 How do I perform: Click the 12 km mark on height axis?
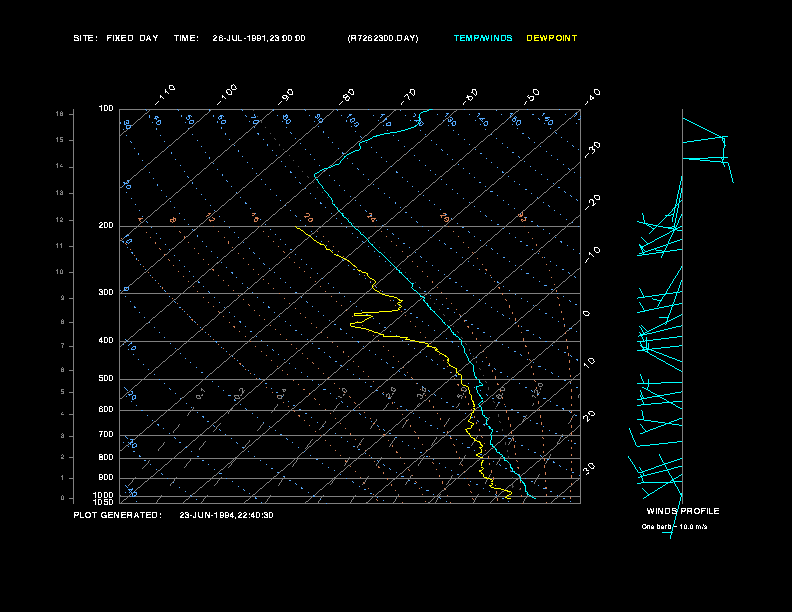tap(60, 220)
